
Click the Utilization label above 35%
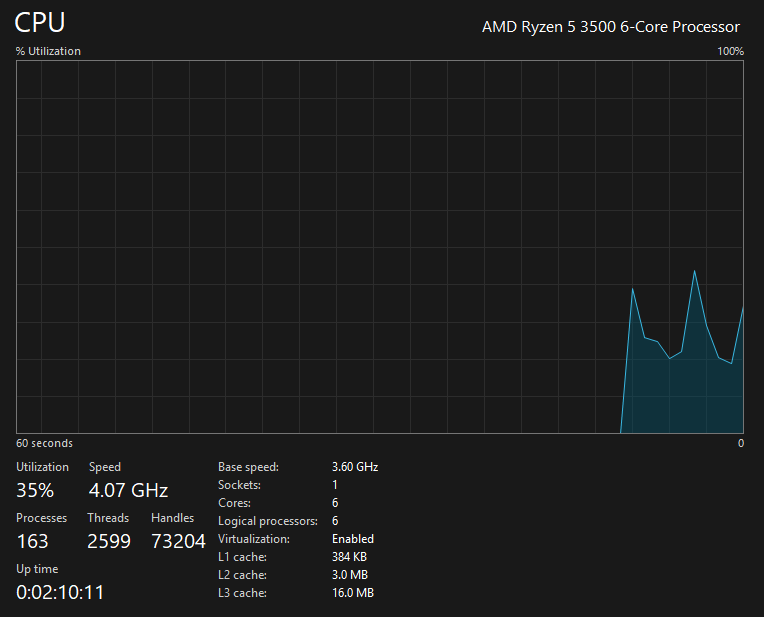42,467
